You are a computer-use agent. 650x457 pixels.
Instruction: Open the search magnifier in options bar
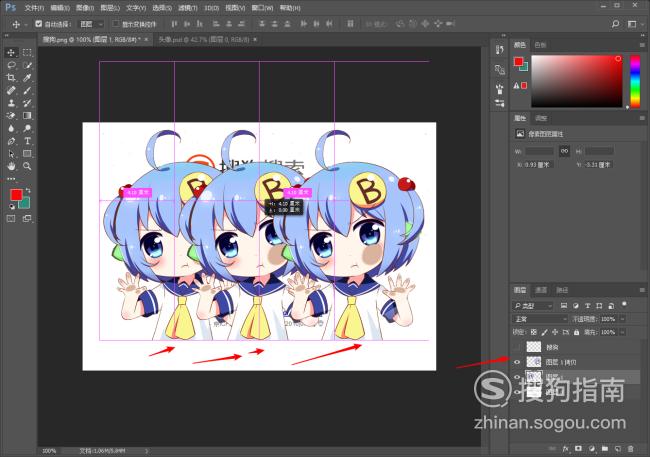tap(616, 24)
